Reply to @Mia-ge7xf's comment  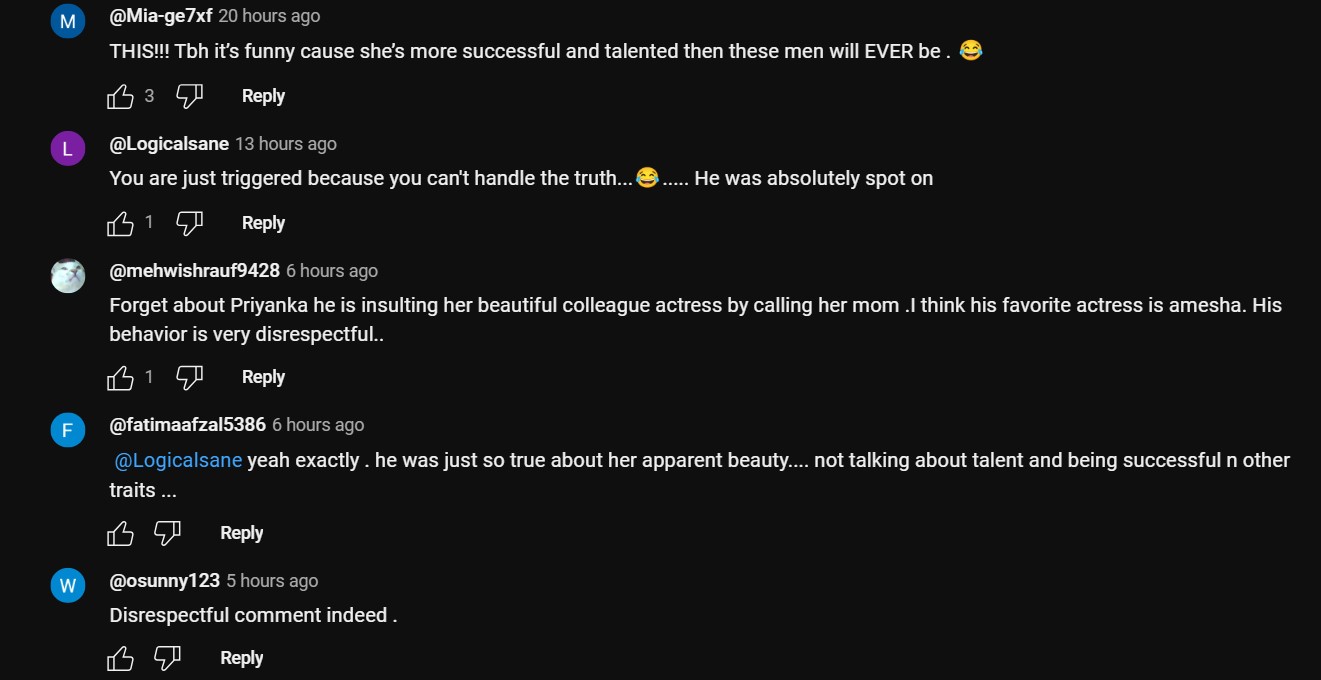tap(263, 96)
